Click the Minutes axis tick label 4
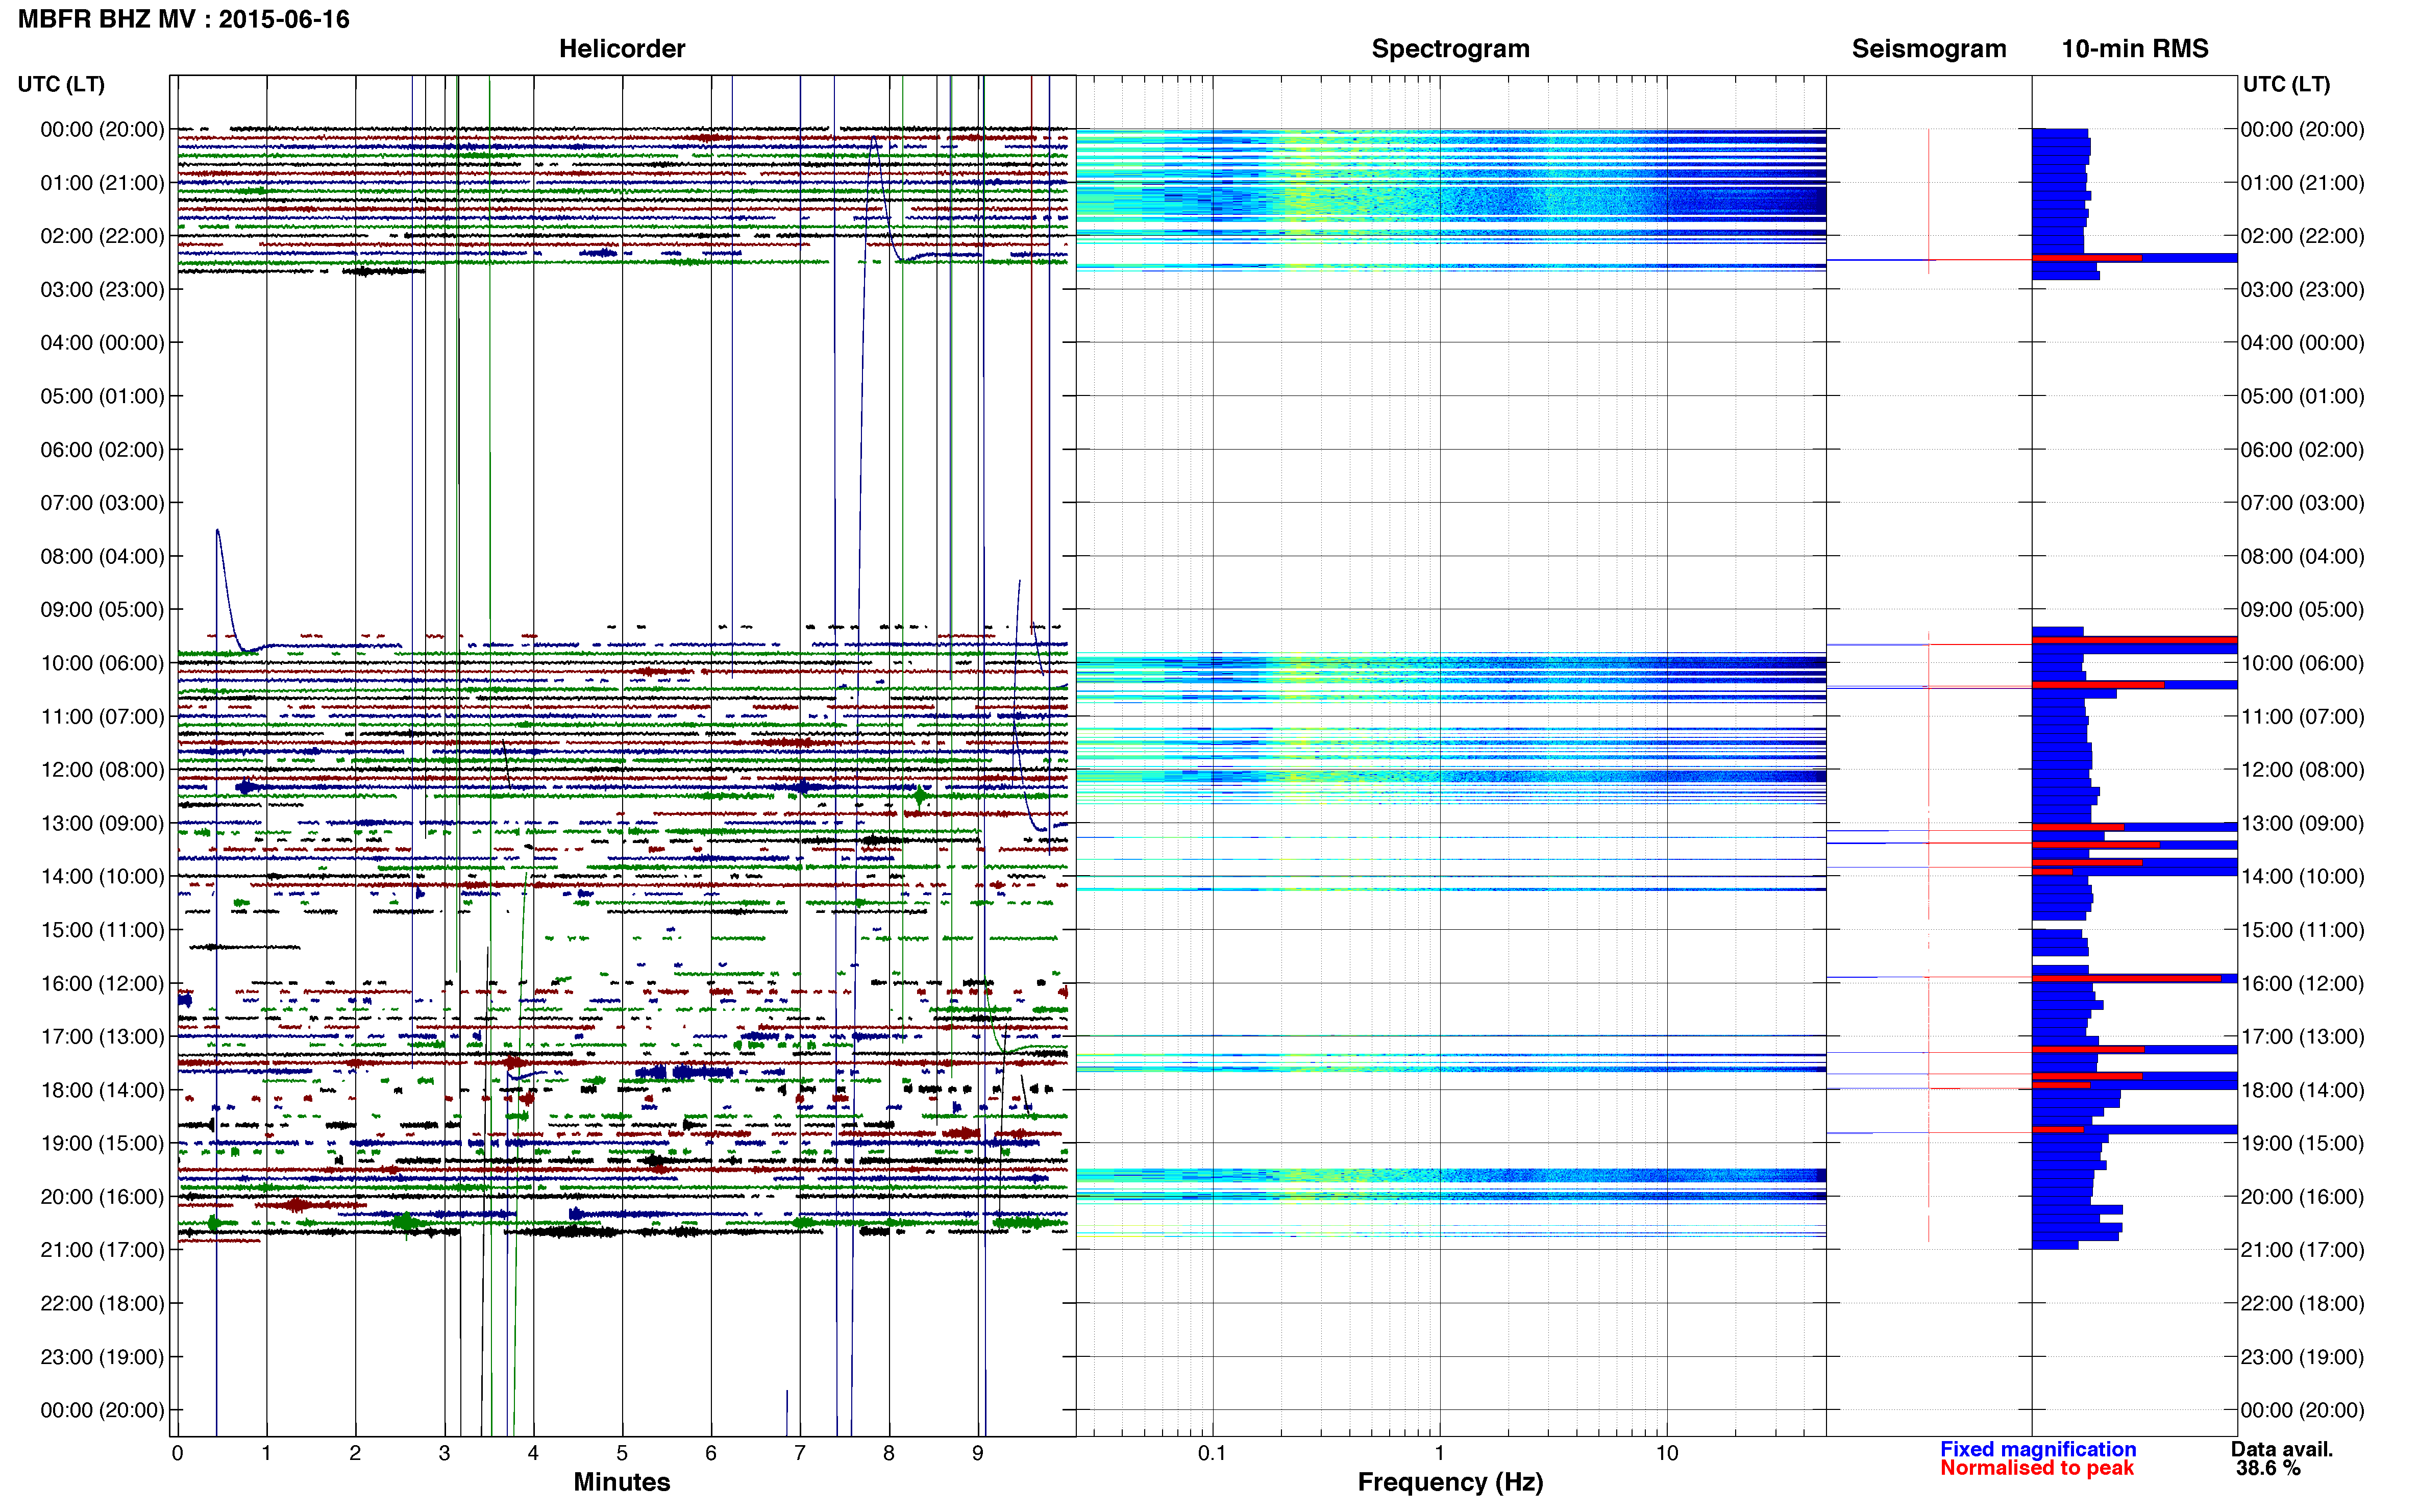Viewport: 2419px width, 1512px height. click(533, 1453)
